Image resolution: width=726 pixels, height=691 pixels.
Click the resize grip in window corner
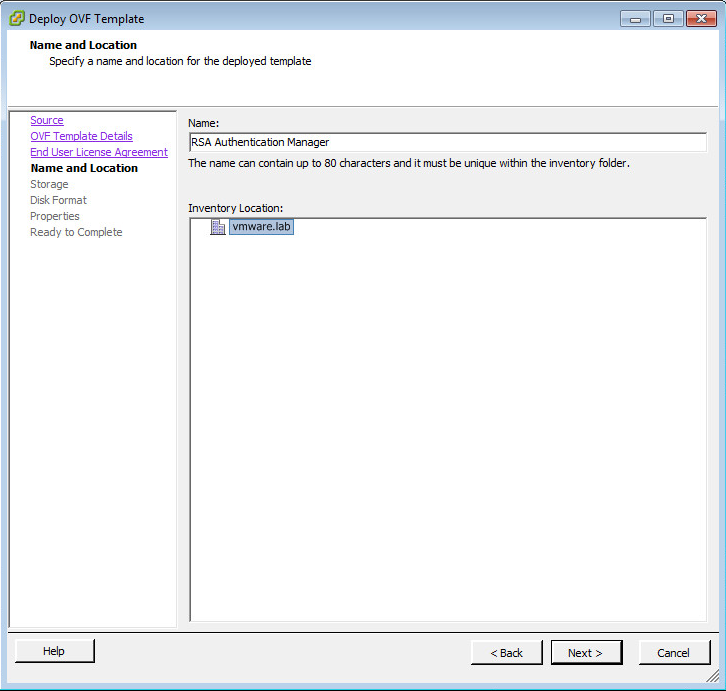pos(713,677)
